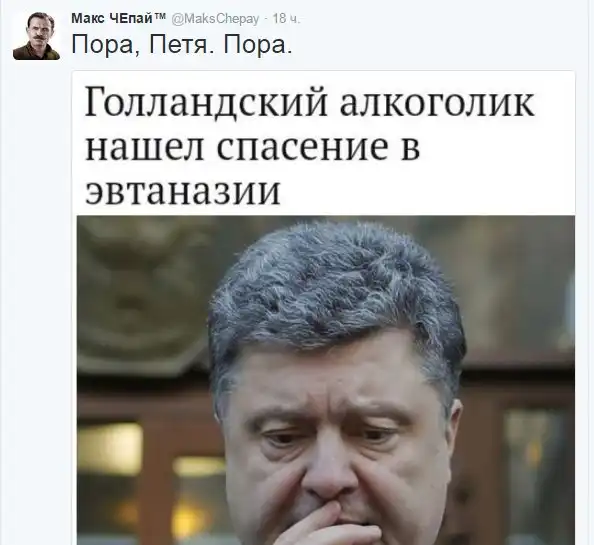The image size is (594, 545).
Task: Click the headline word "алкоголик"
Action: tap(437, 102)
